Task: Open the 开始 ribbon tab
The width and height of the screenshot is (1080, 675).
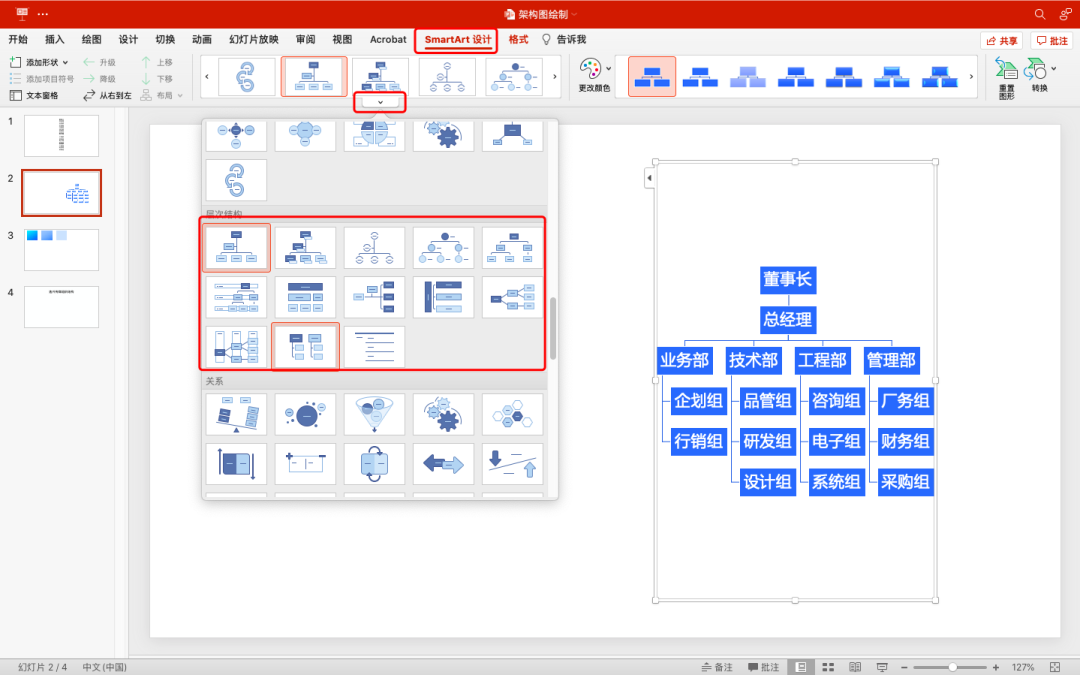Action: click(18, 39)
